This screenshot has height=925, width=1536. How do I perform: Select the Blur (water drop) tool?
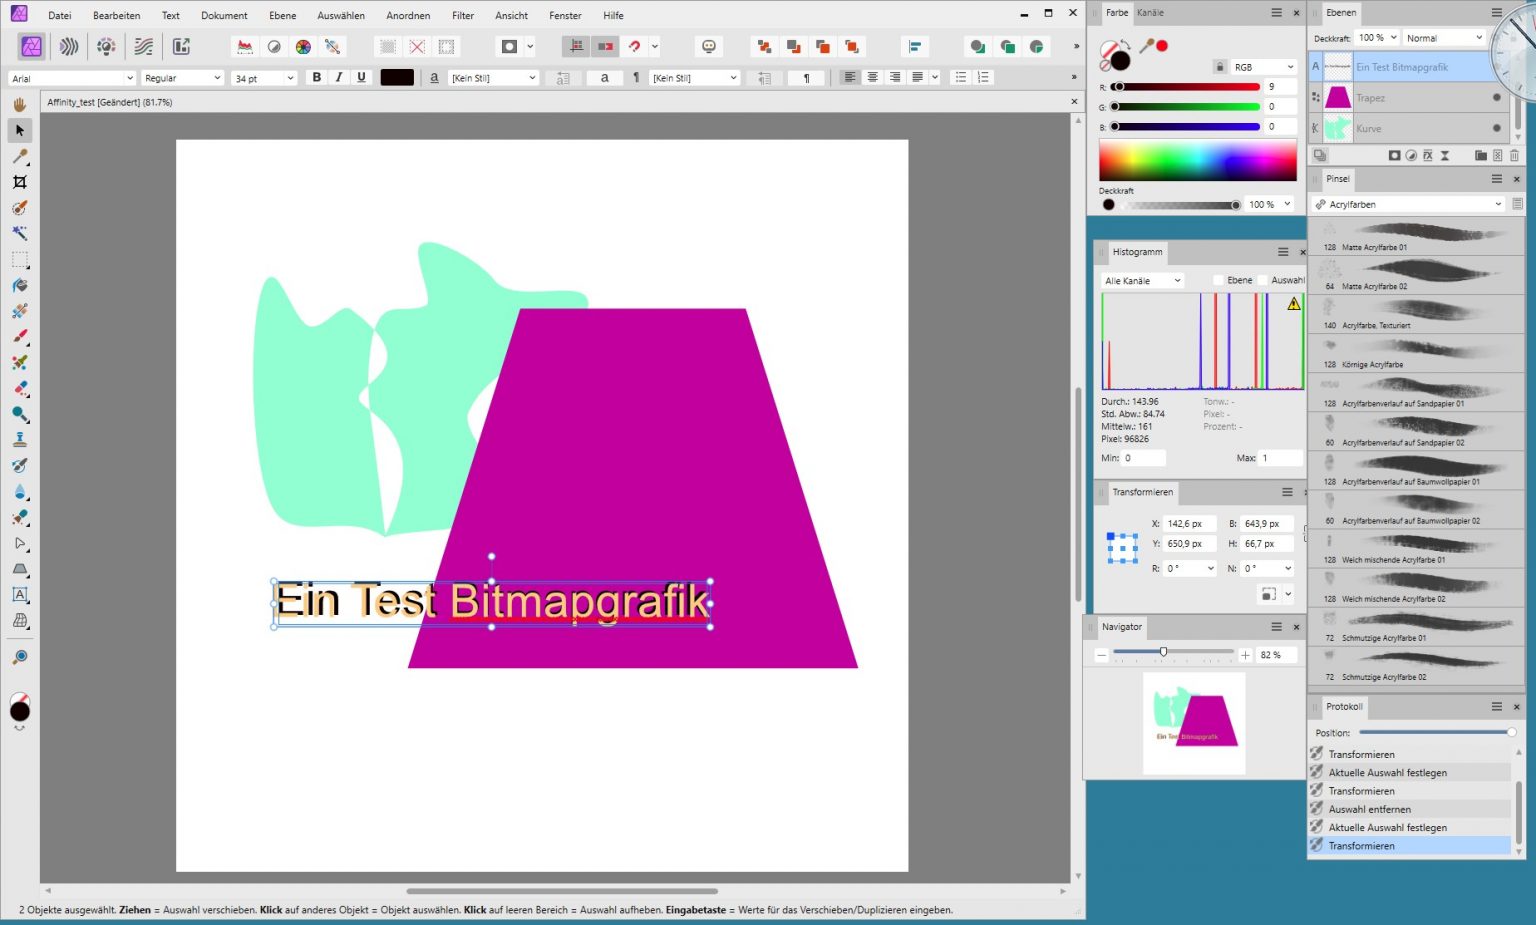[20, 492]
